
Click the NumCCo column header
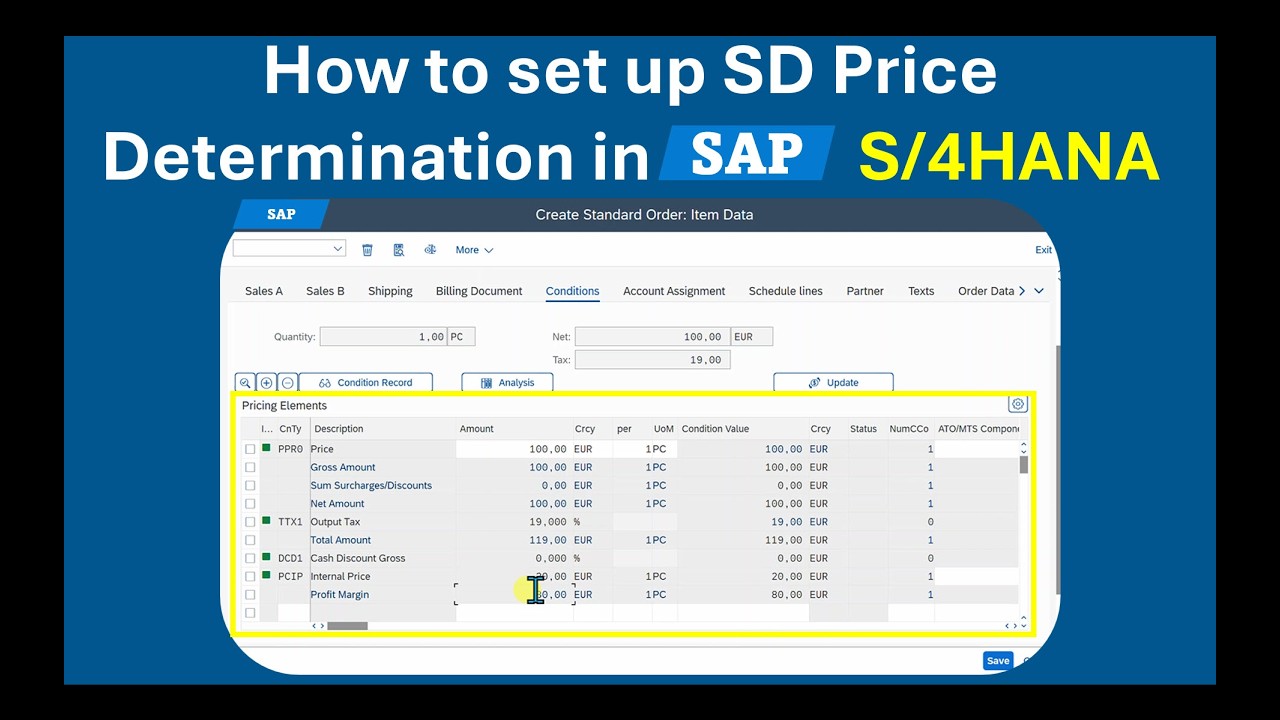coord(910,429)
